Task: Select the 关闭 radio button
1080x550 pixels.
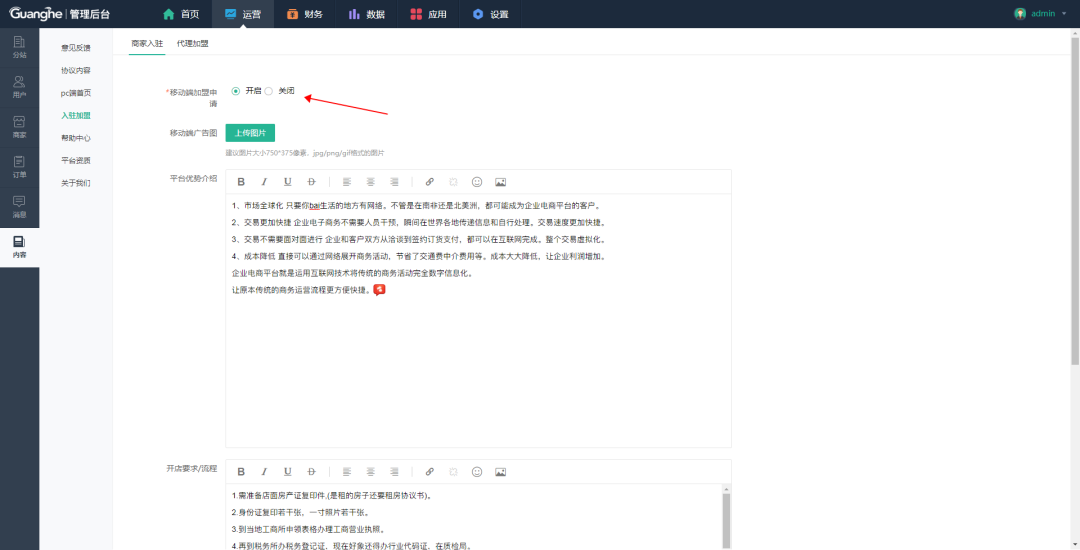Action: click(x=269, y=91)
